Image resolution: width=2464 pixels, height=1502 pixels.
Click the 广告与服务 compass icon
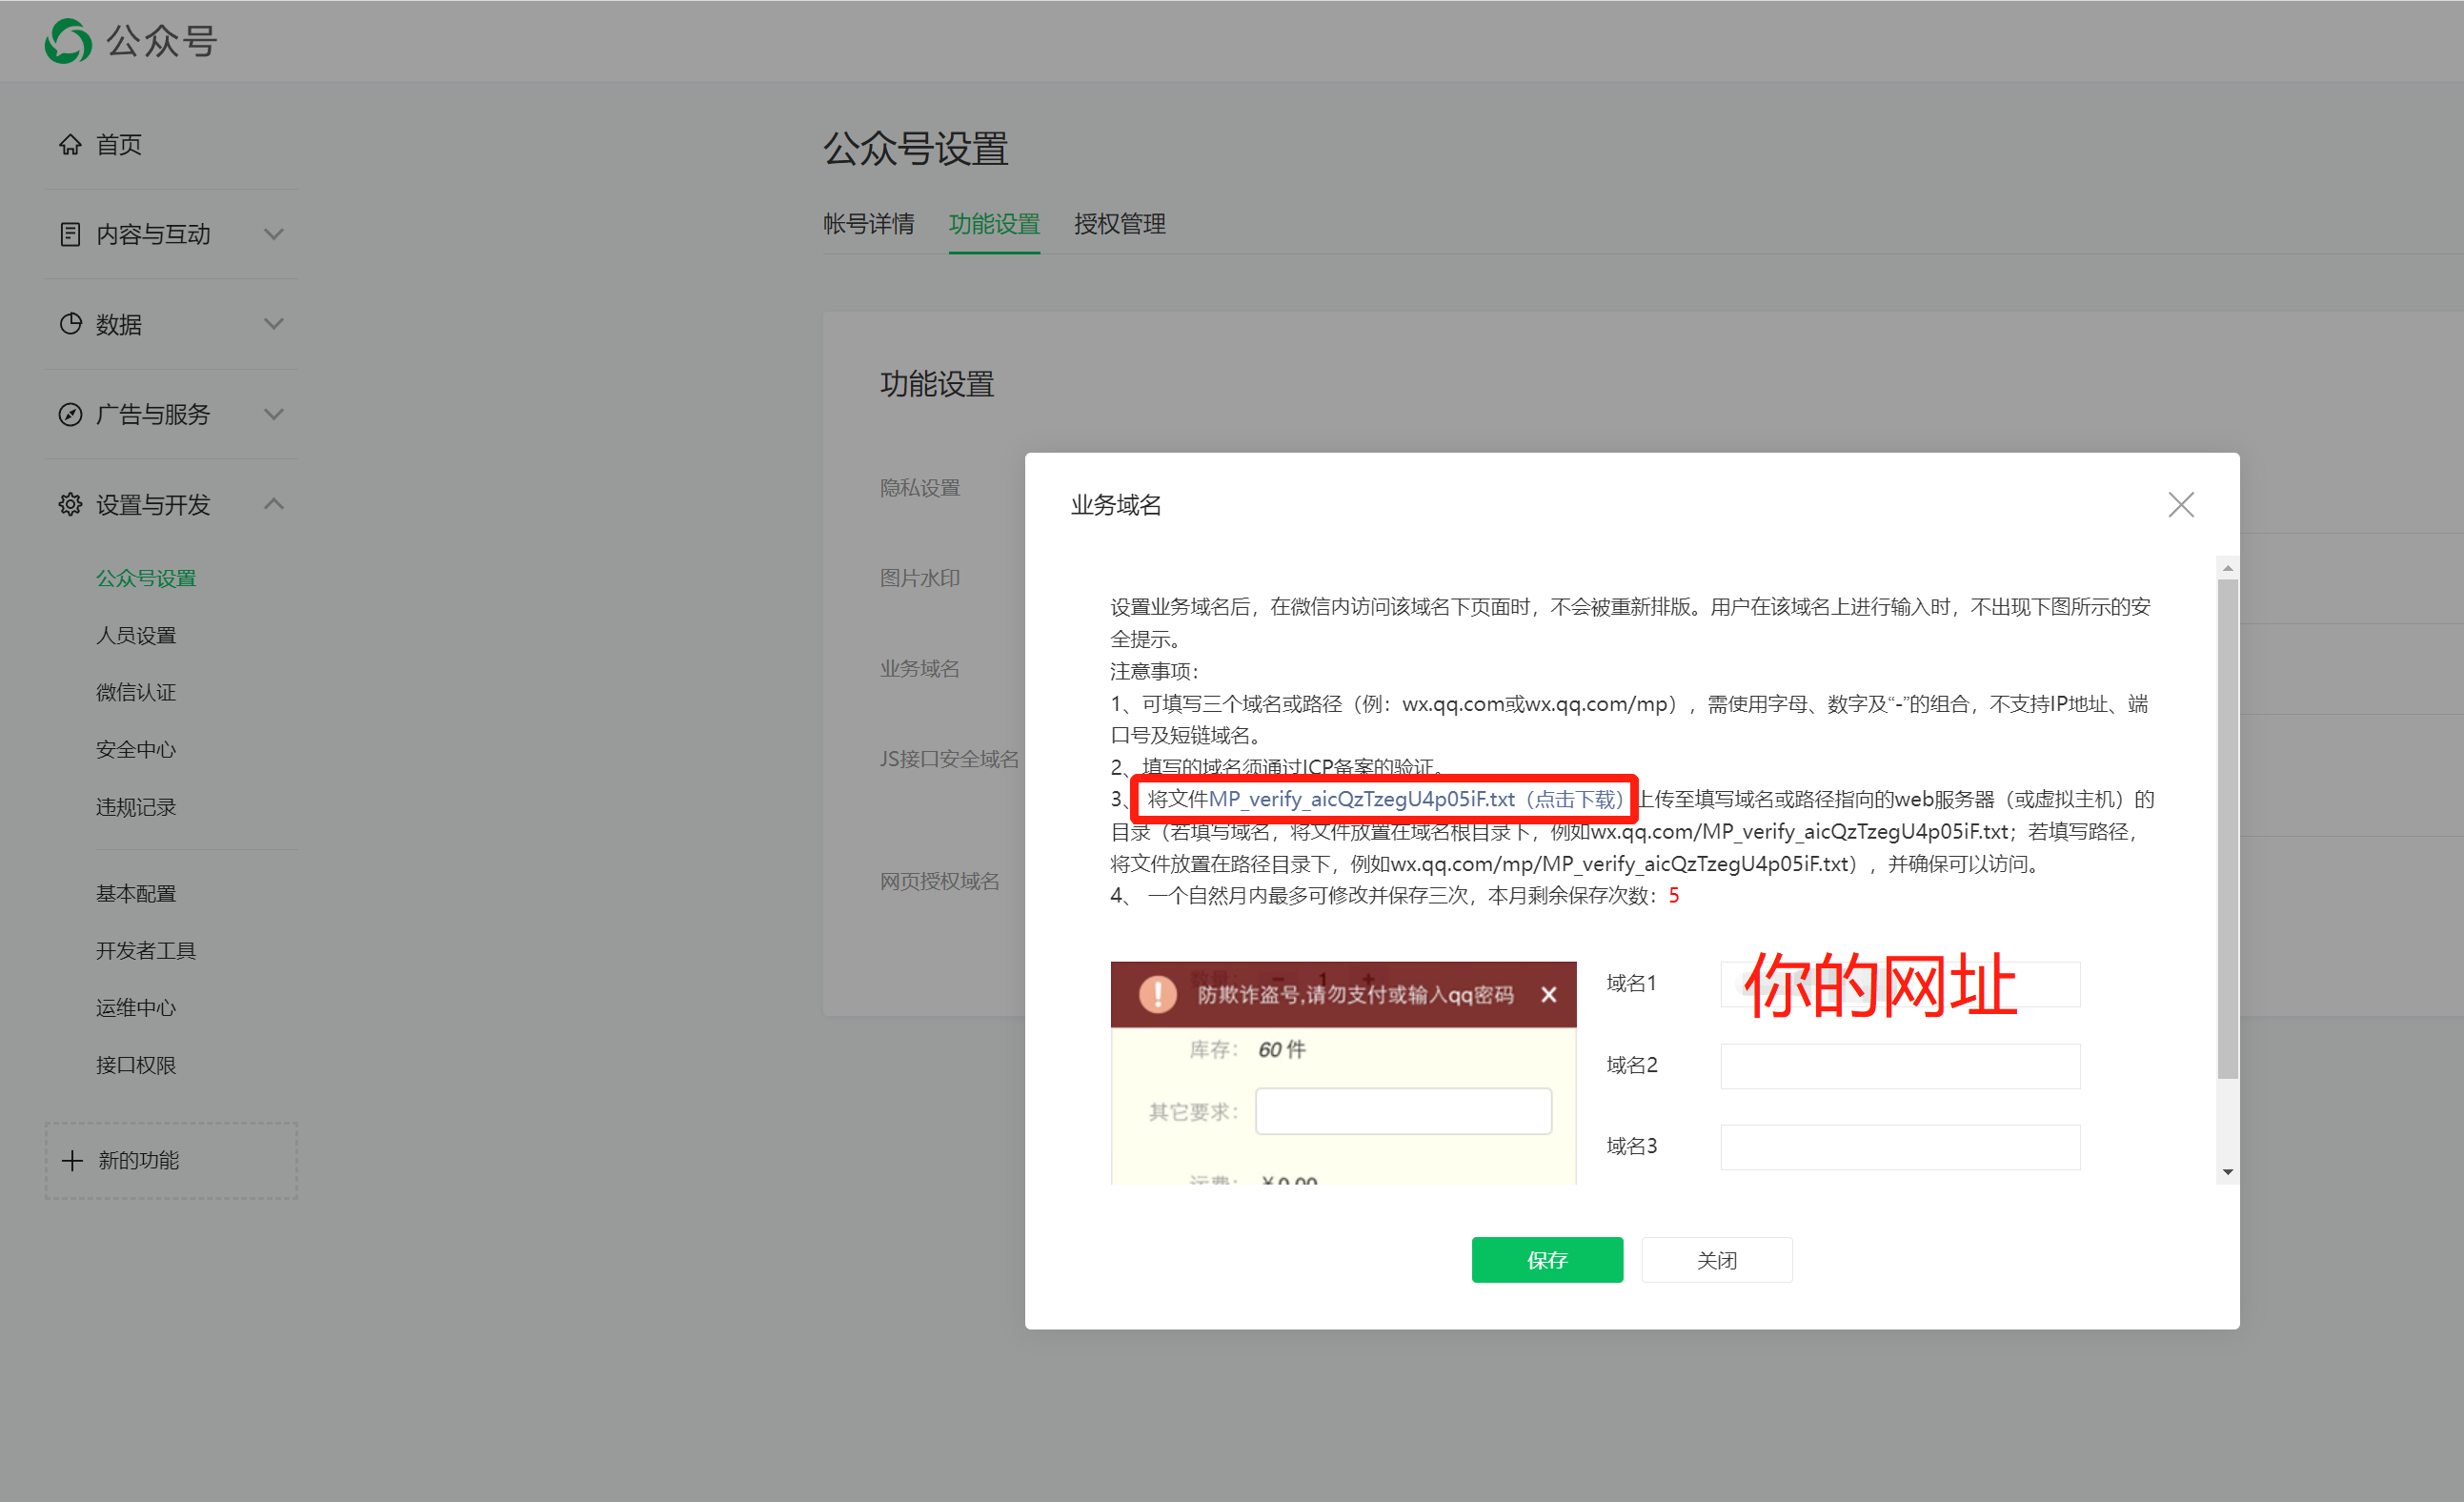click(70, 414)
